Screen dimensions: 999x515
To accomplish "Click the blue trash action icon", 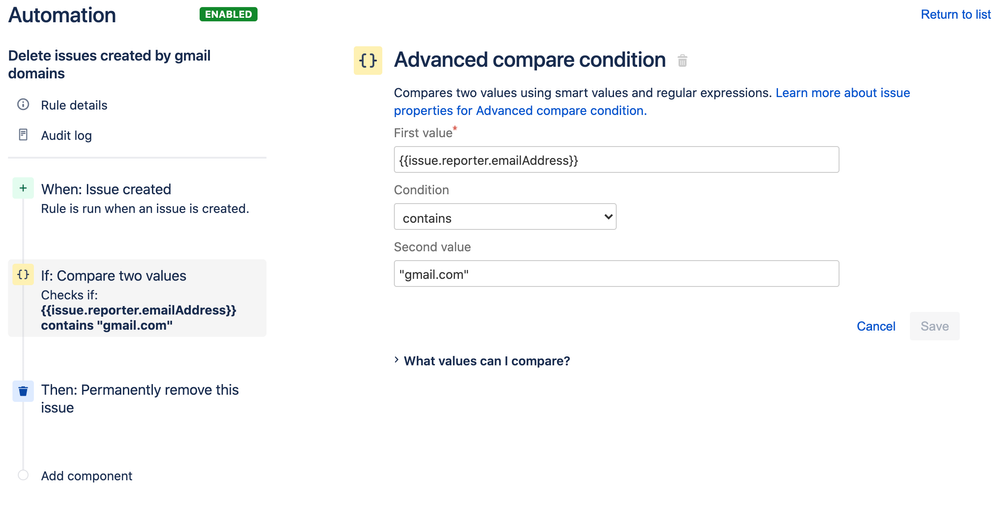I will (x=23, y=391).
